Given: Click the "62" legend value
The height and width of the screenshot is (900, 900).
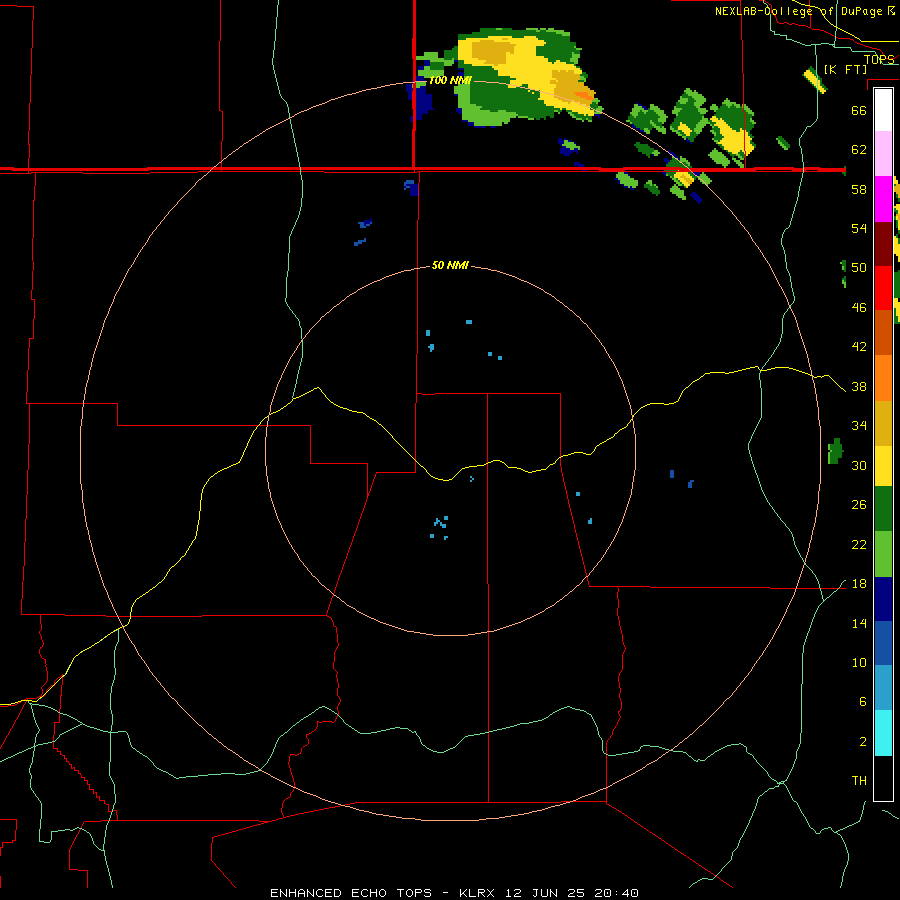Looking at the screenshot, I should [x=859, y=150].
